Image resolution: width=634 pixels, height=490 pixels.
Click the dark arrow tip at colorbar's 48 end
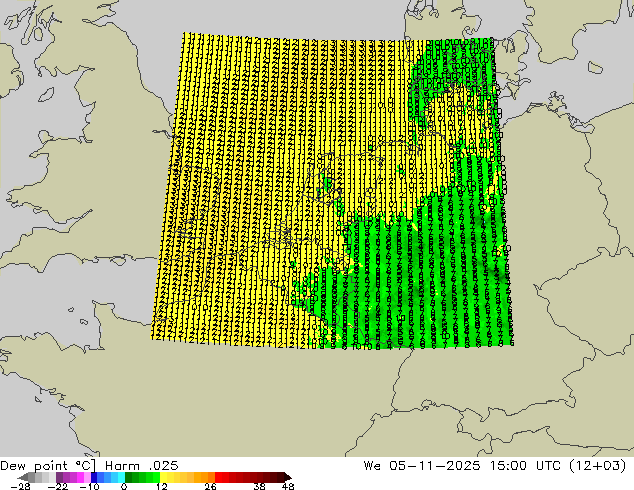click(287, 477)
